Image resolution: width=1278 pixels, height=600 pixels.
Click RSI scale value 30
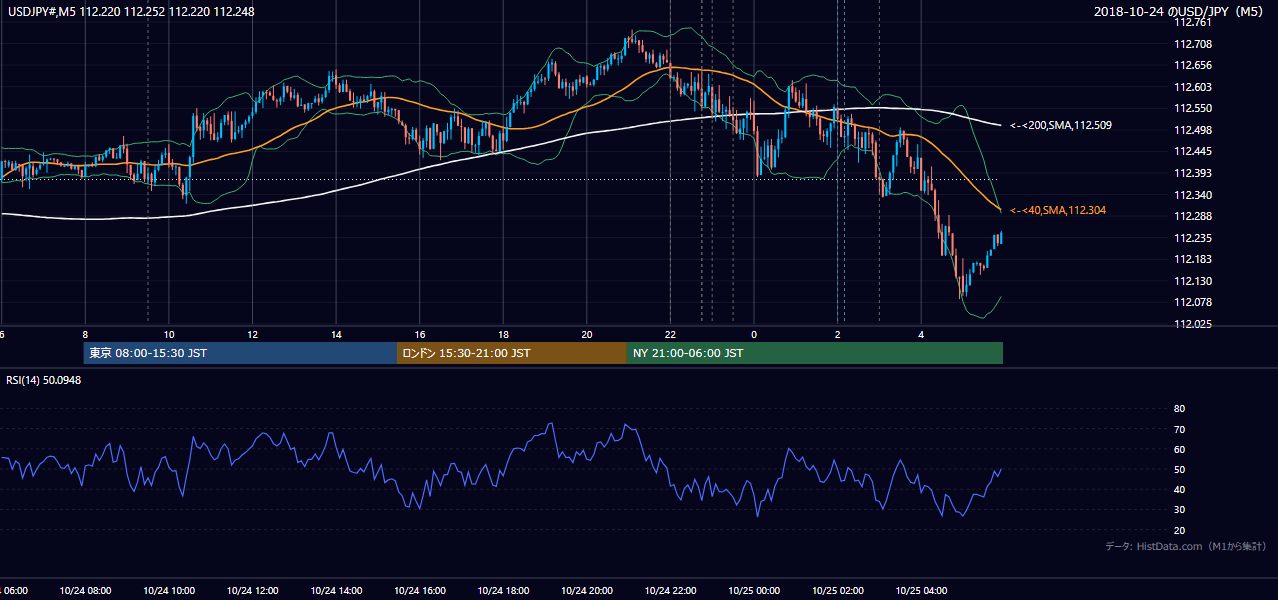[x=1179, y=510]
